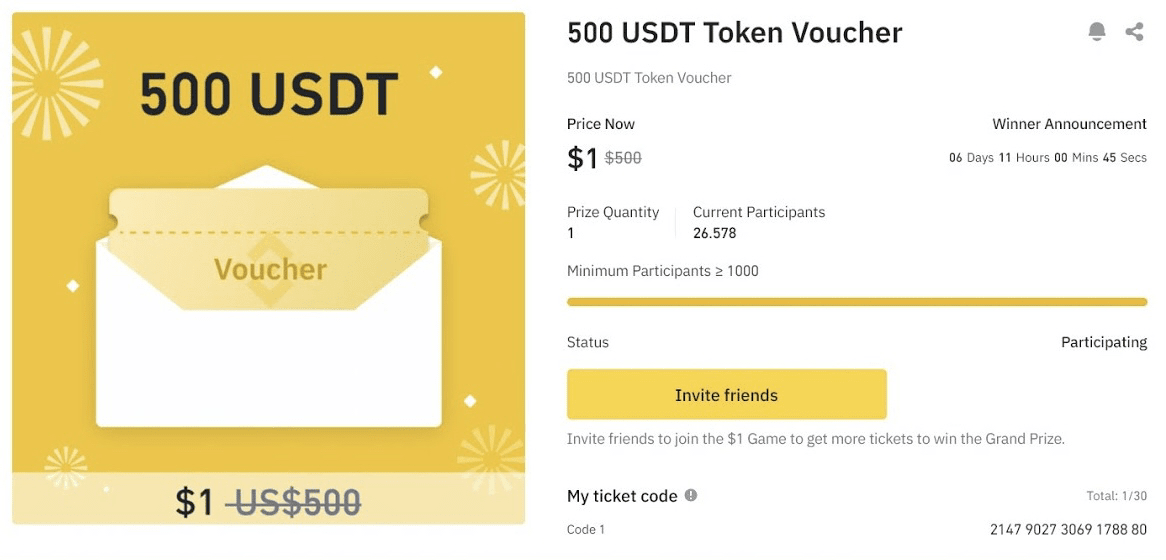Click the Current Participants count
The width and height of the screenshot is (1166, 560).
714,233
